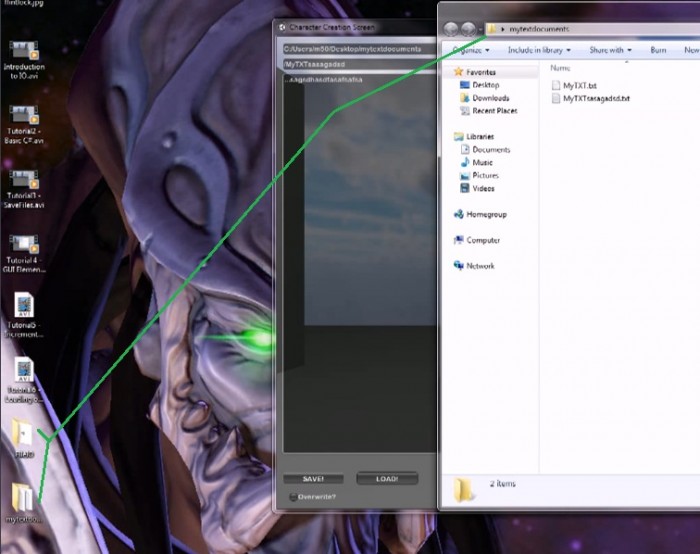The height and width of the screenshot is (554, 700).
Task: Click the SAVE! button
Action: [x=313, y=479]
